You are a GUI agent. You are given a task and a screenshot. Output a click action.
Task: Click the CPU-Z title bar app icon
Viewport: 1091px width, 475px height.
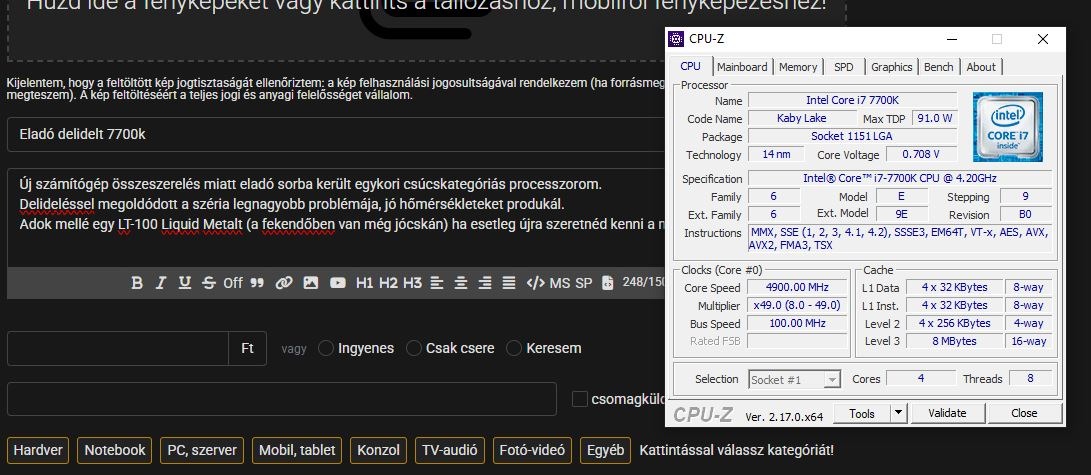tap(676, 39)
